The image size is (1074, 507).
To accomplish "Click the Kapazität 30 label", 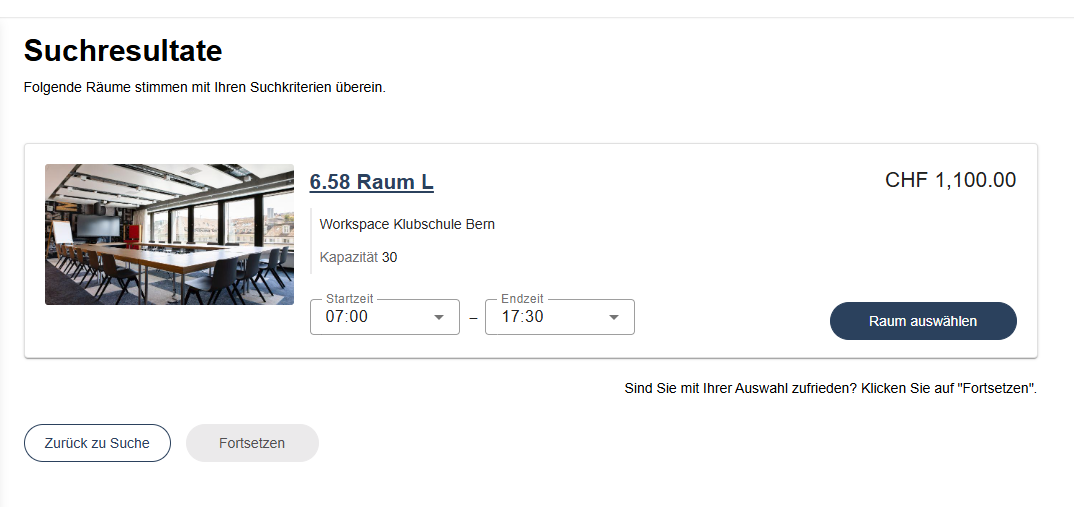I will click(358, 258).
